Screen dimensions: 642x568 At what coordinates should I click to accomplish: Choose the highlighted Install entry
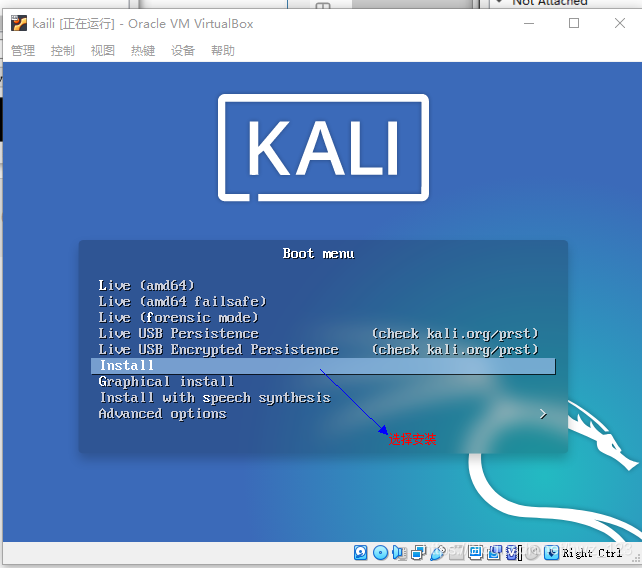(x=323, y=366)
